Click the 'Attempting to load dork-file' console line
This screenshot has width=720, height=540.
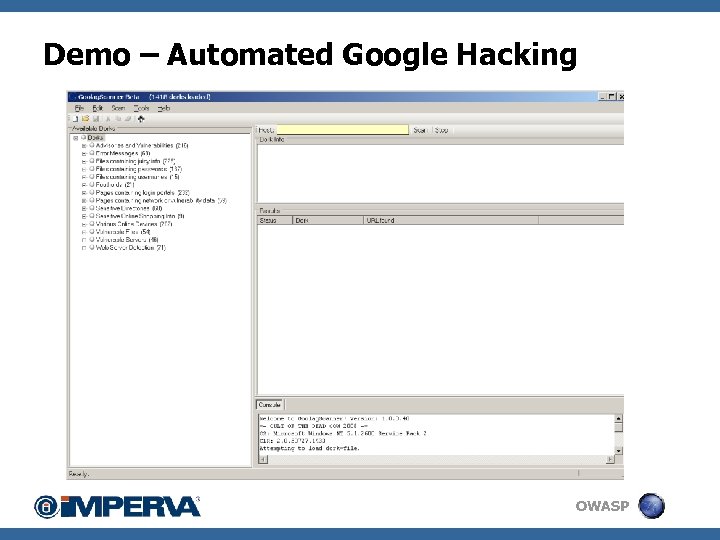point(309,448)
